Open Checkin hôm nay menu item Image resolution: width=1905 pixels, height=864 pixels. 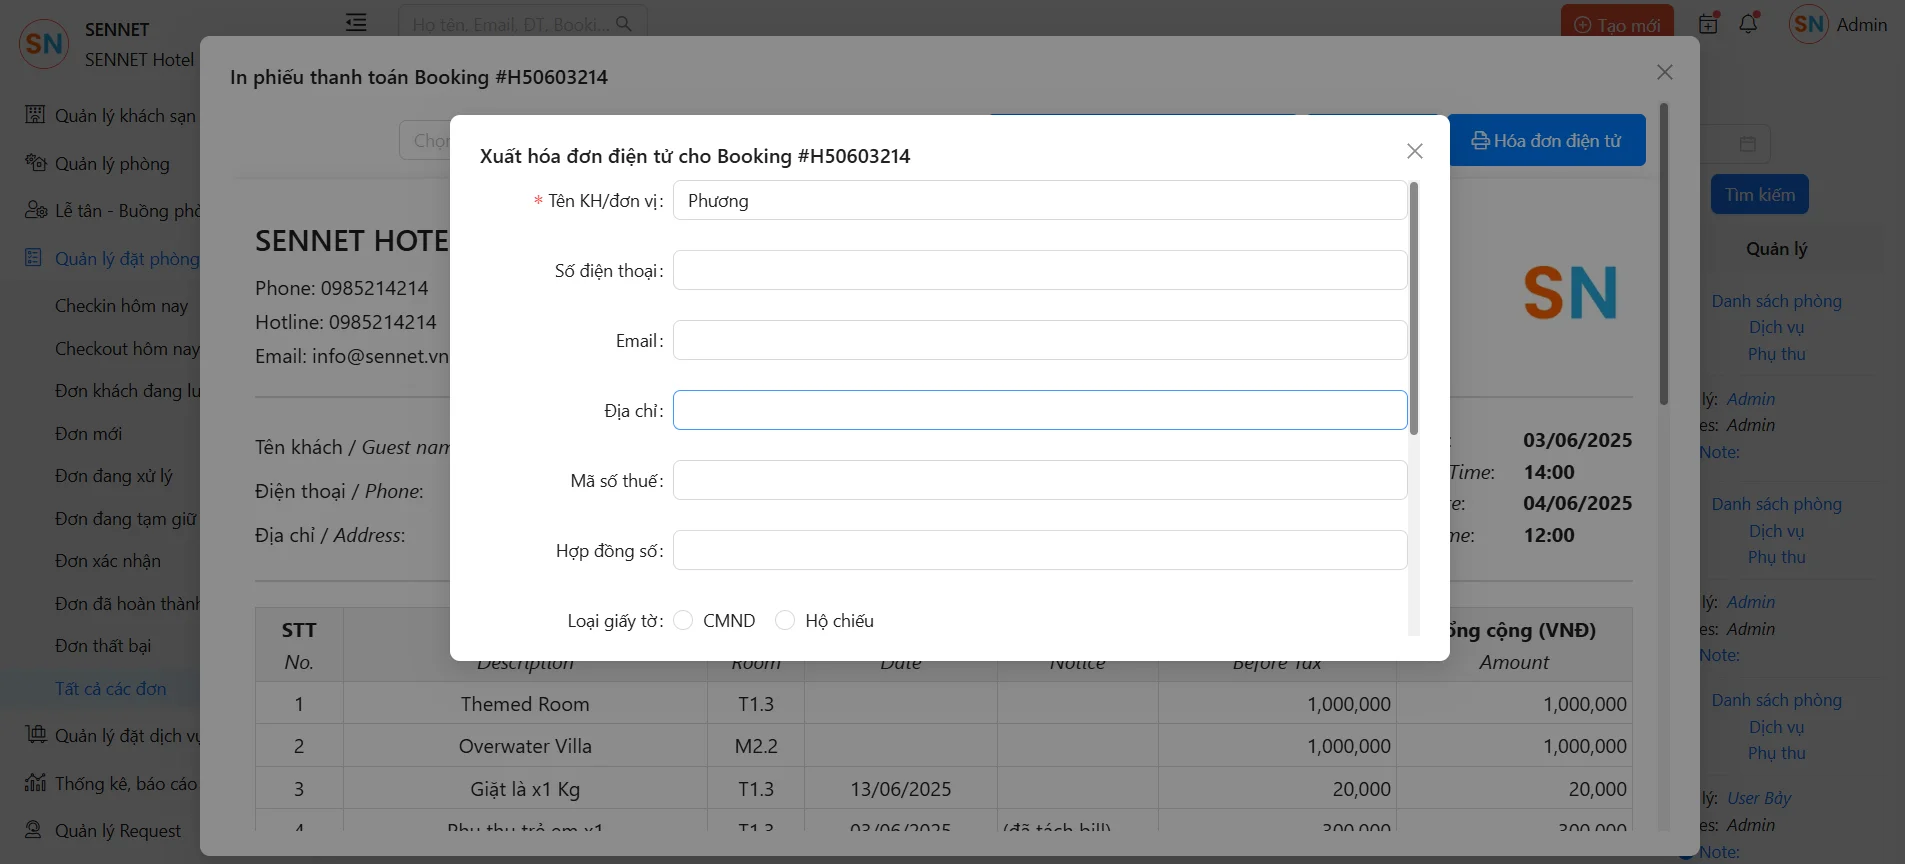click(x=121, y=306)
